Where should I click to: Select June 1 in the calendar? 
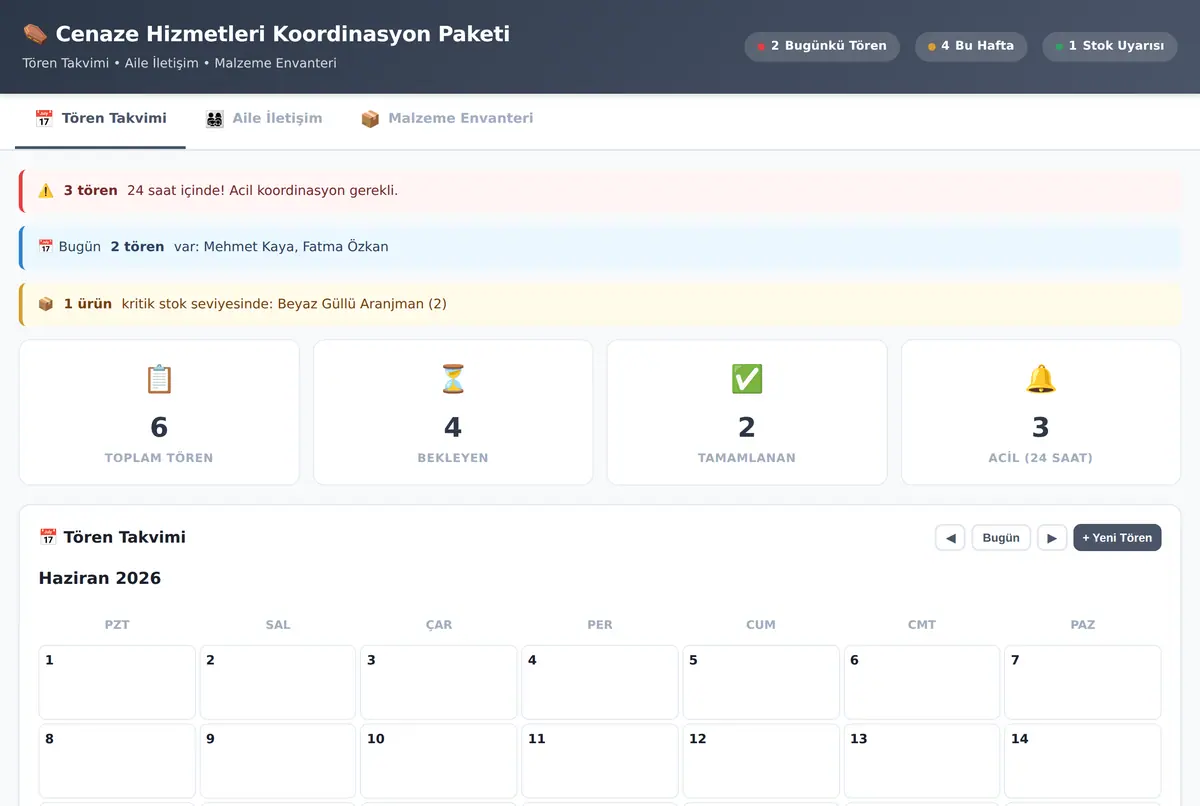(117, 682)
